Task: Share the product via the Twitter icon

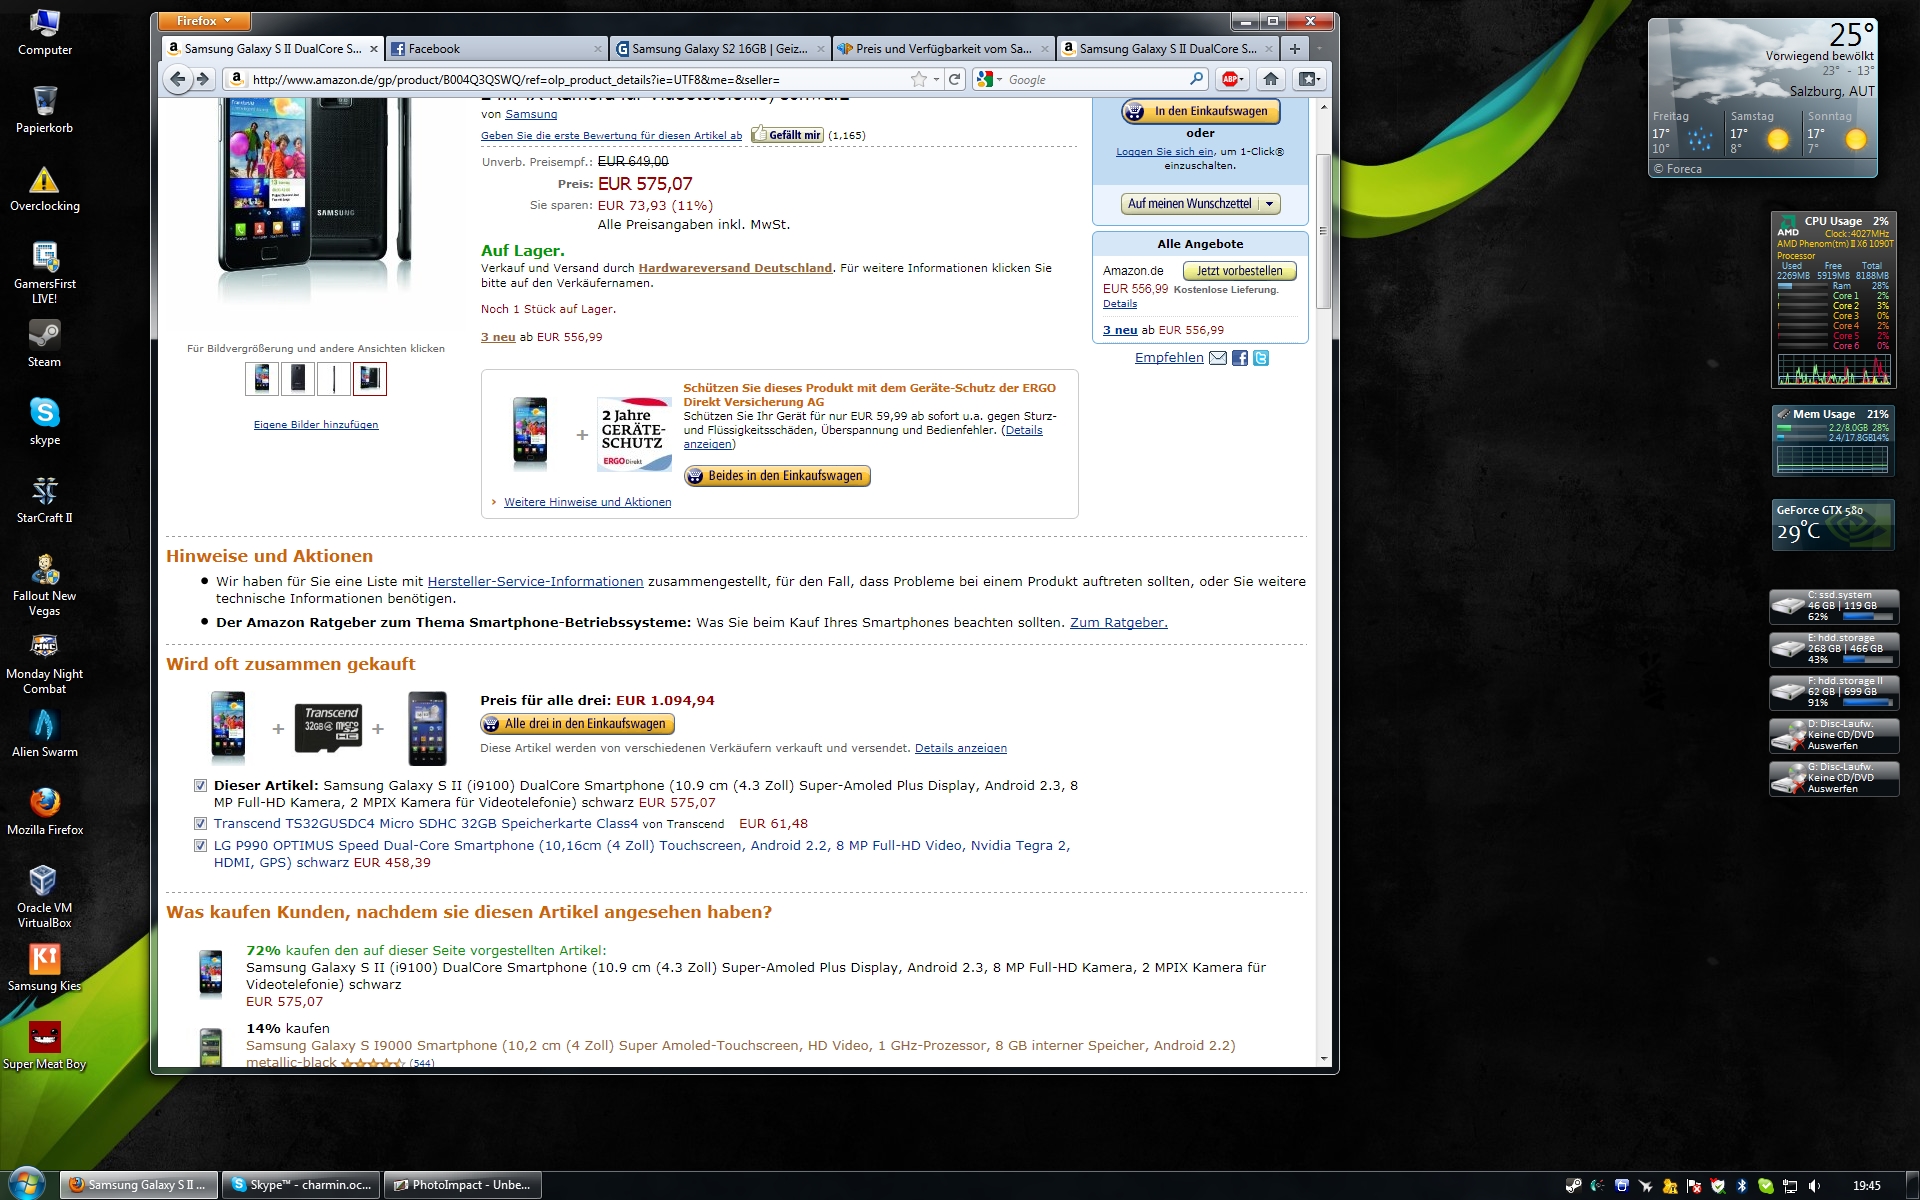Action: point(1261,358)
